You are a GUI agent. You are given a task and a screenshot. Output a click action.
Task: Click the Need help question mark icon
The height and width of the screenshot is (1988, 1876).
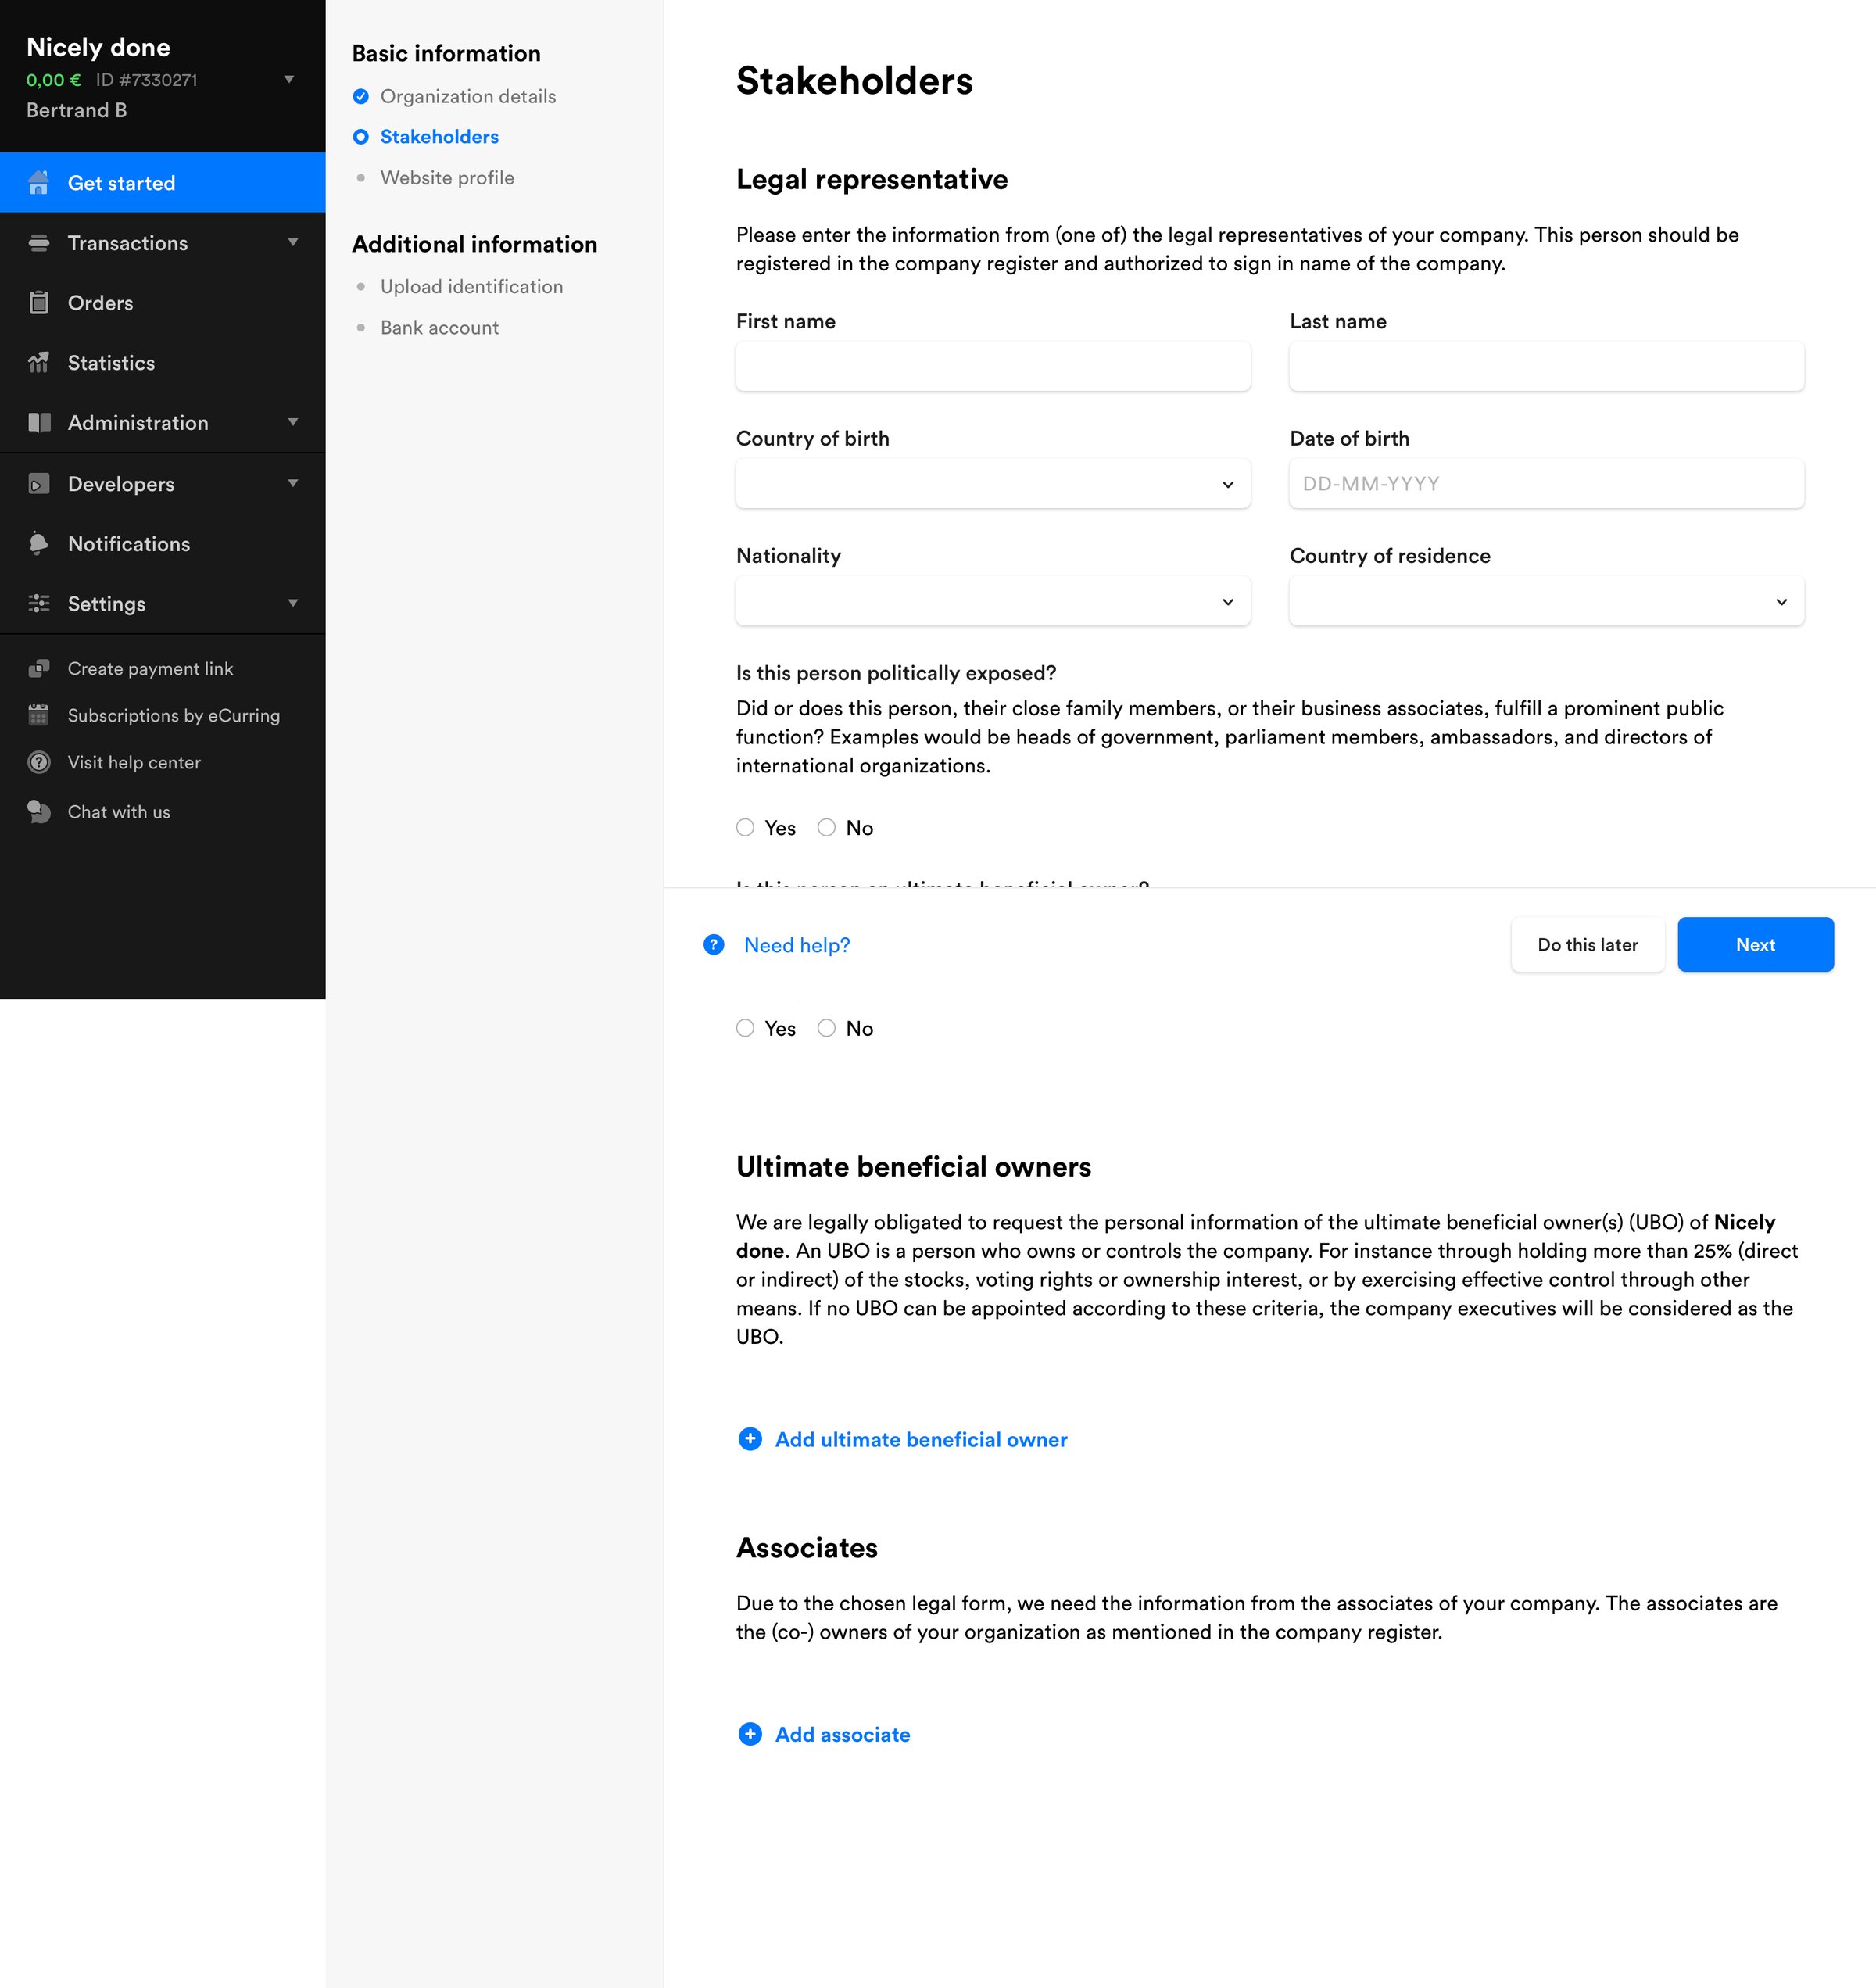tap(714, 945)
